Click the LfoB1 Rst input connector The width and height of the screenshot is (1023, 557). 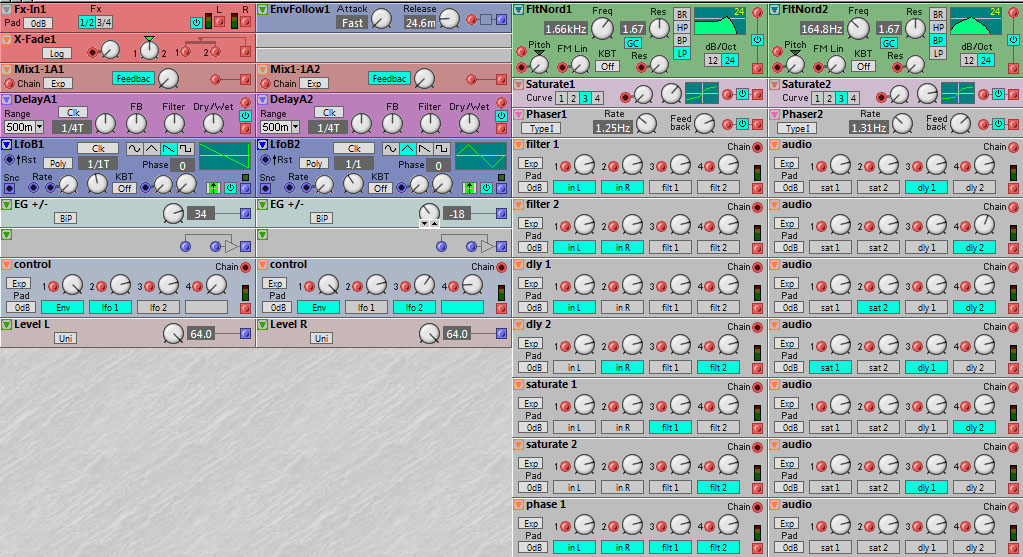9,159
